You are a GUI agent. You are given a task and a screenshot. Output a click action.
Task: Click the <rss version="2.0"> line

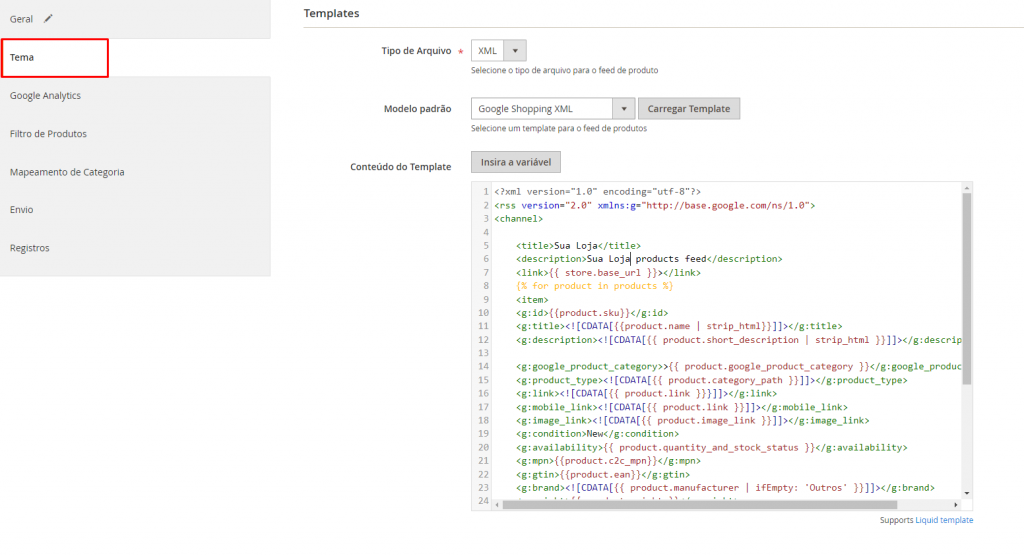[654, 205]
